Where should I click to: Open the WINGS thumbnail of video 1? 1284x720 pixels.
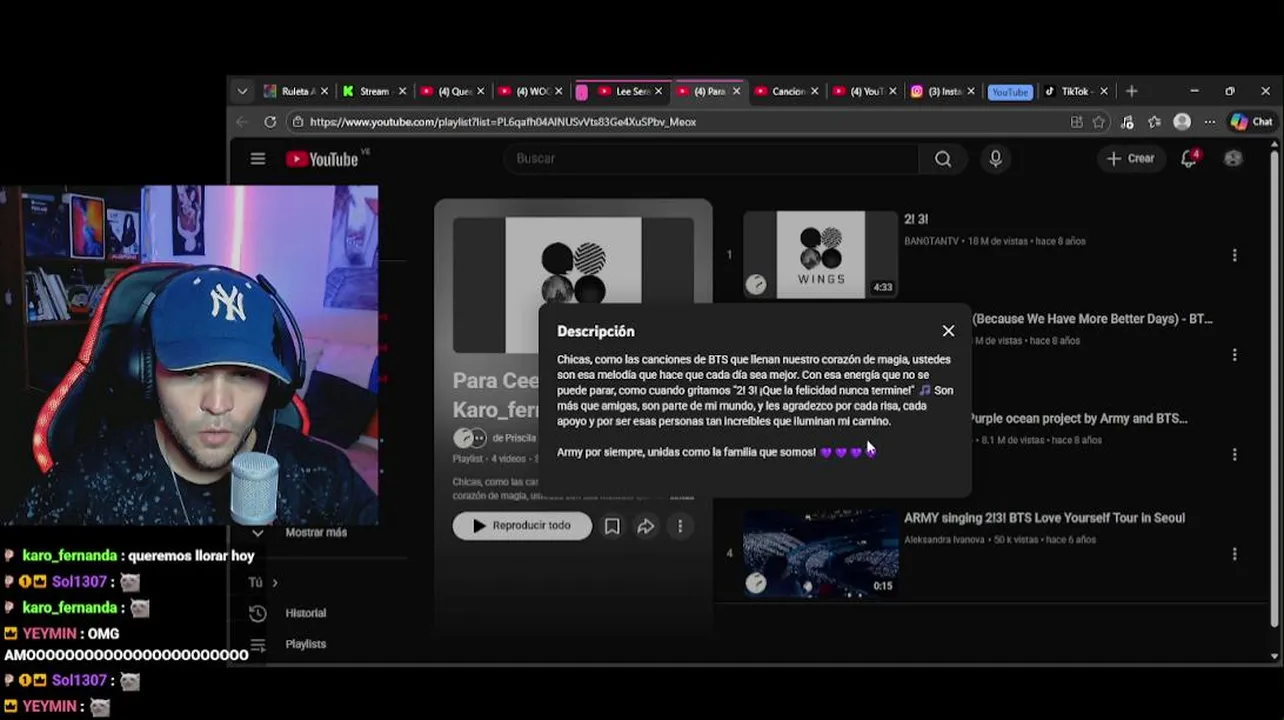tap(820, 254)
